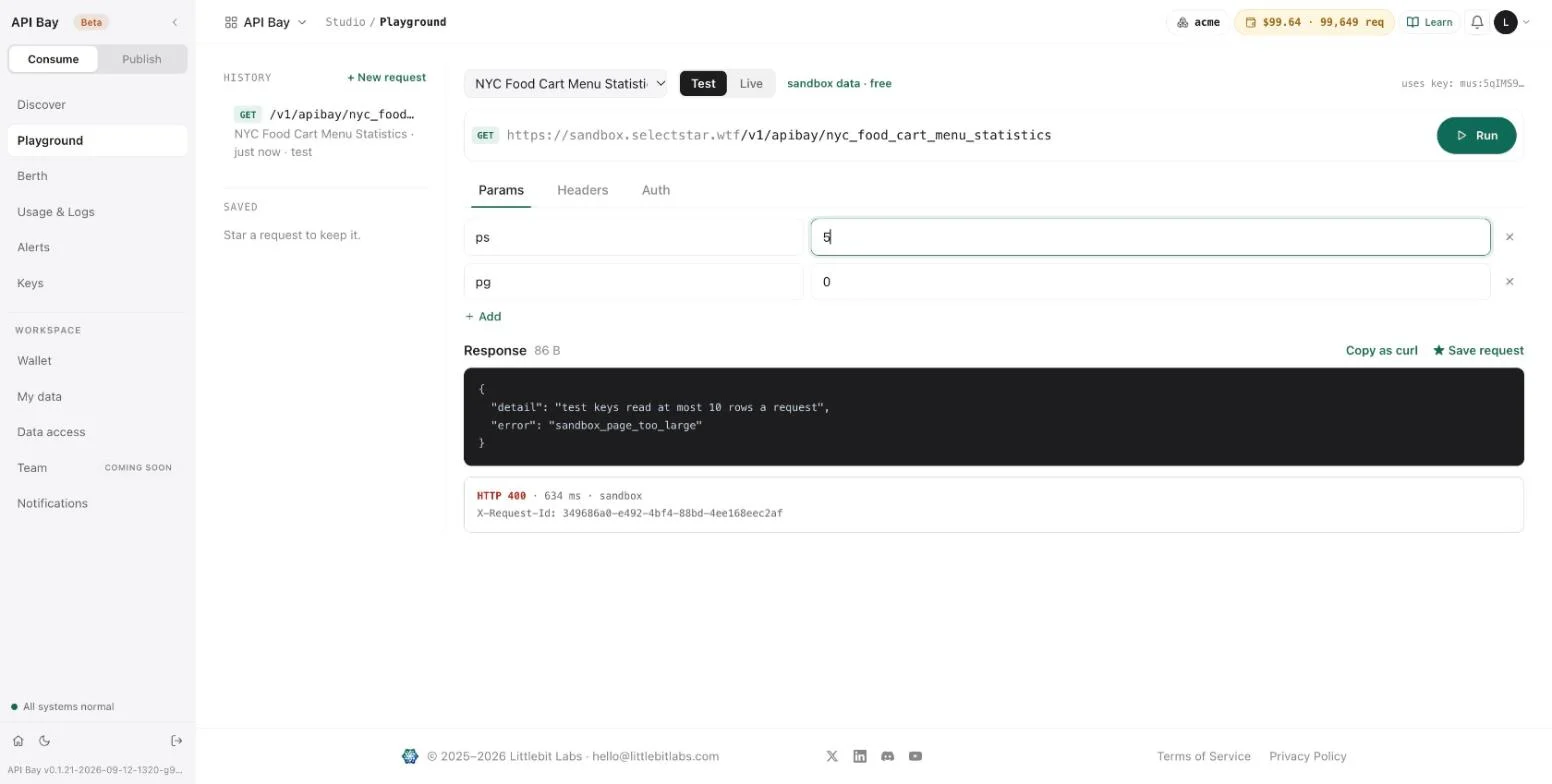The image size is (1552, 784).
Task: Switch to Consume mode
Action: [x=53, y=59]
